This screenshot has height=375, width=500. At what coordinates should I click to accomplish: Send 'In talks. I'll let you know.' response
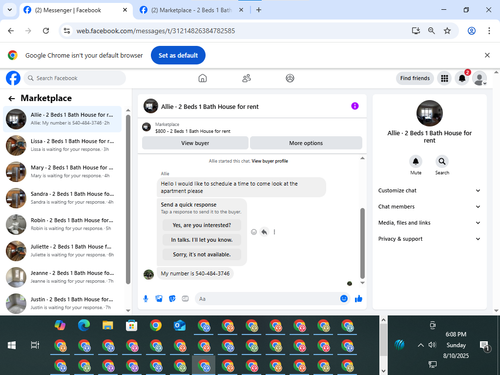click(x=202, y=240)
